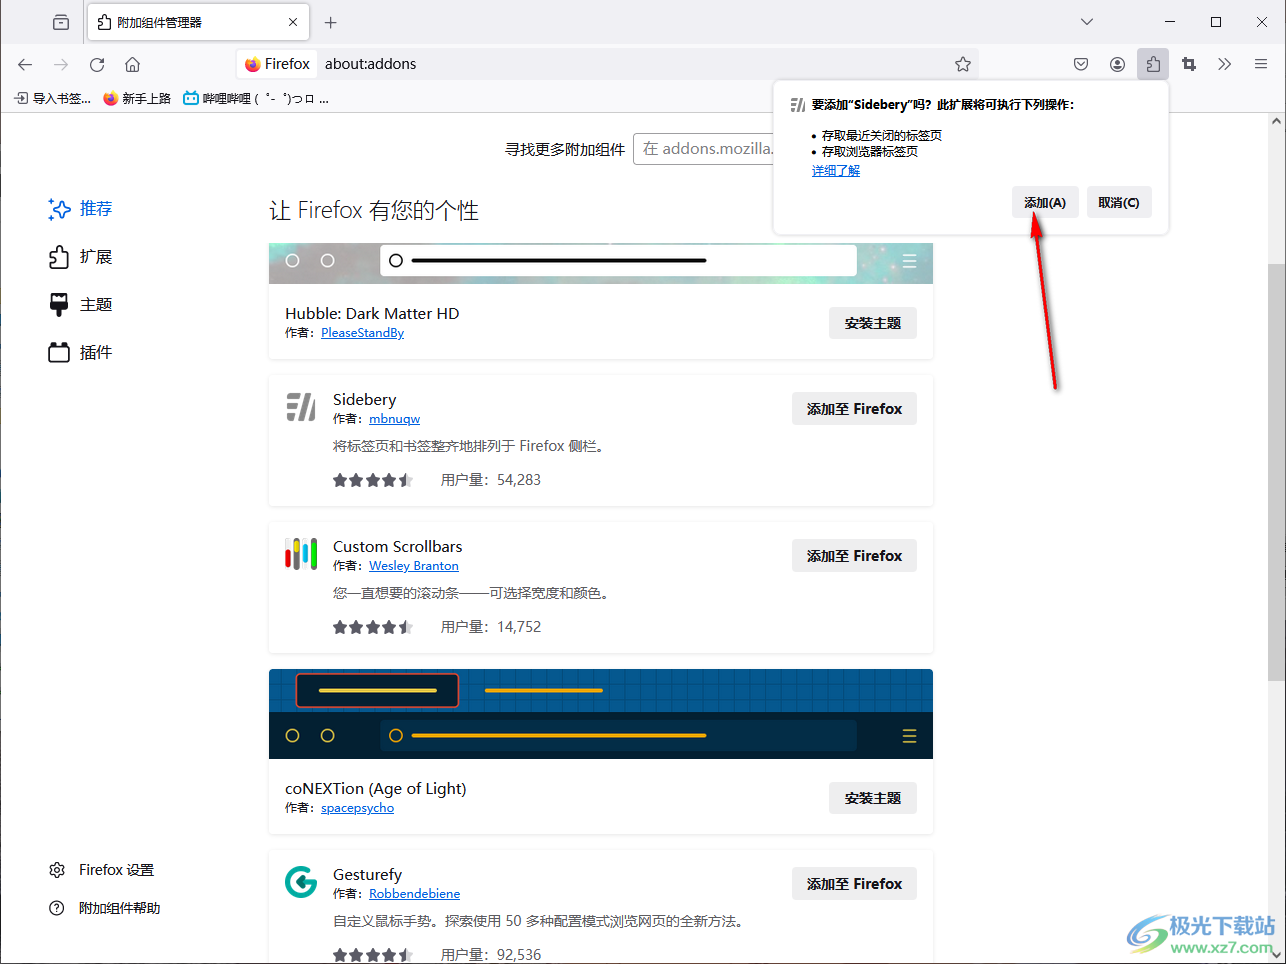Open the 新手上路 bookmark

[137, 99]
